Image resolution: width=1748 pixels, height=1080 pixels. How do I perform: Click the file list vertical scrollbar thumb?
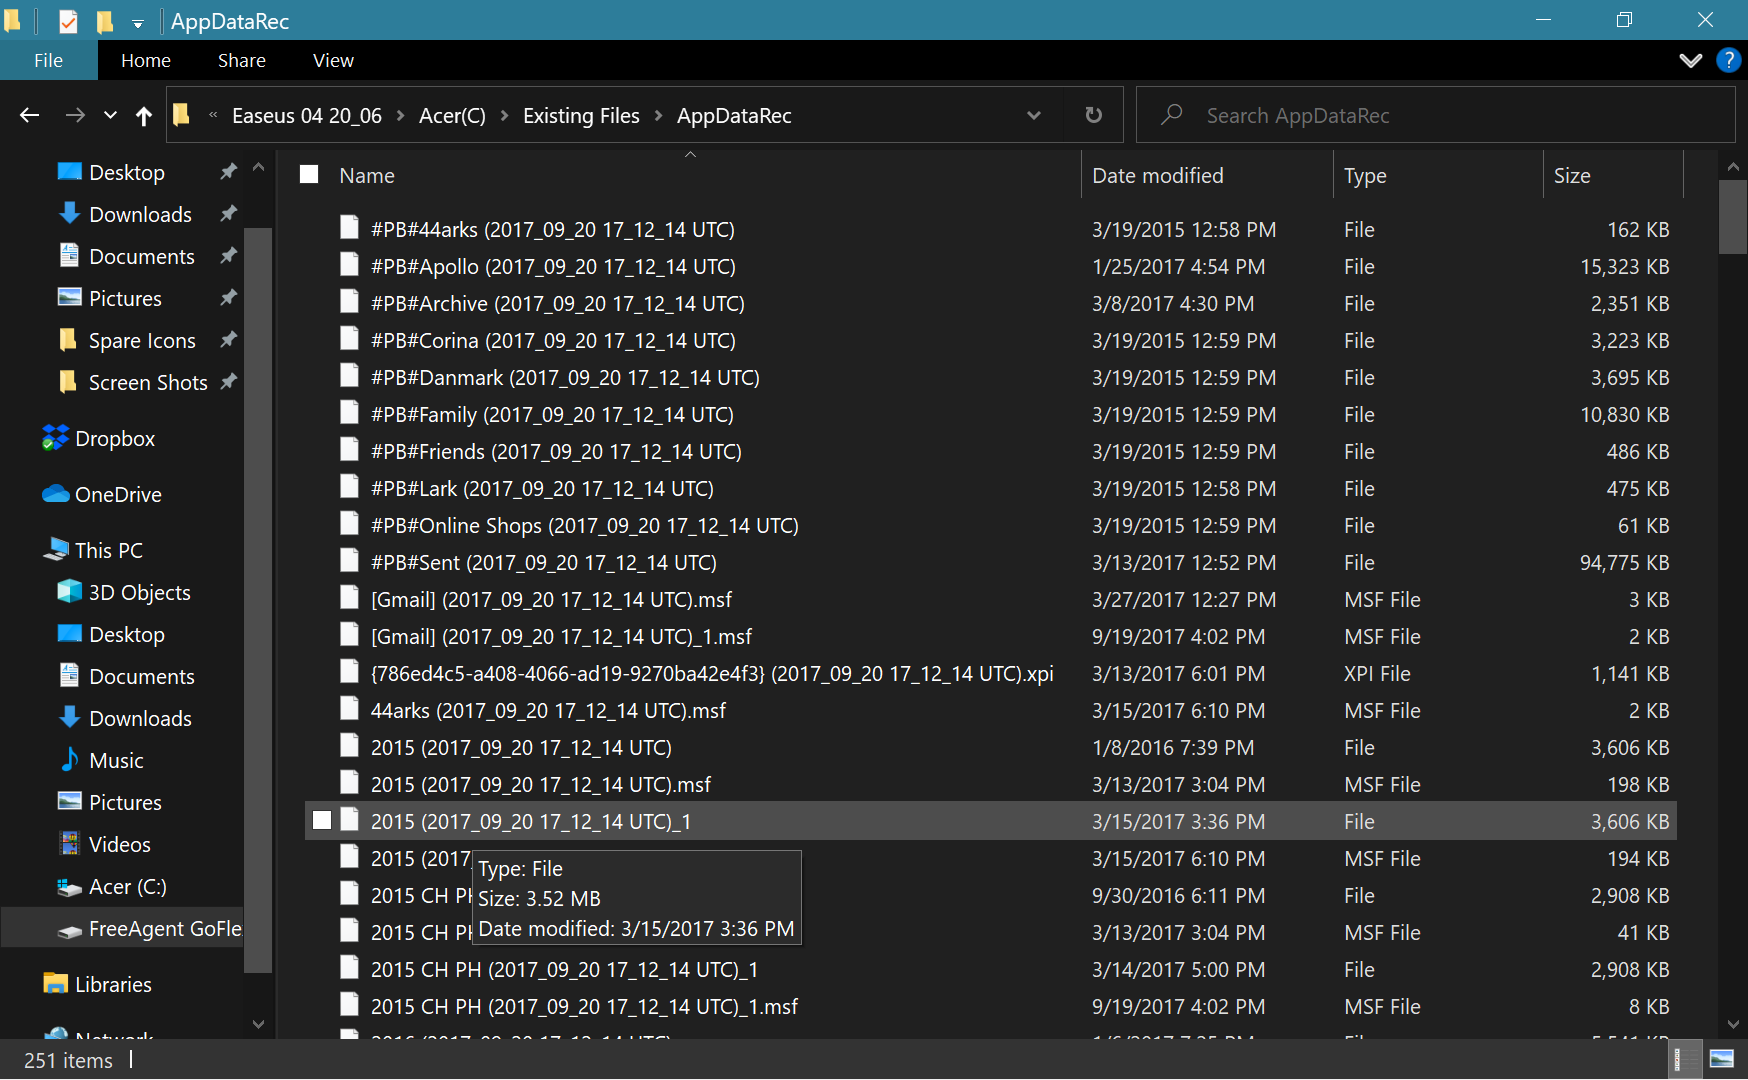pos(1732,217)
